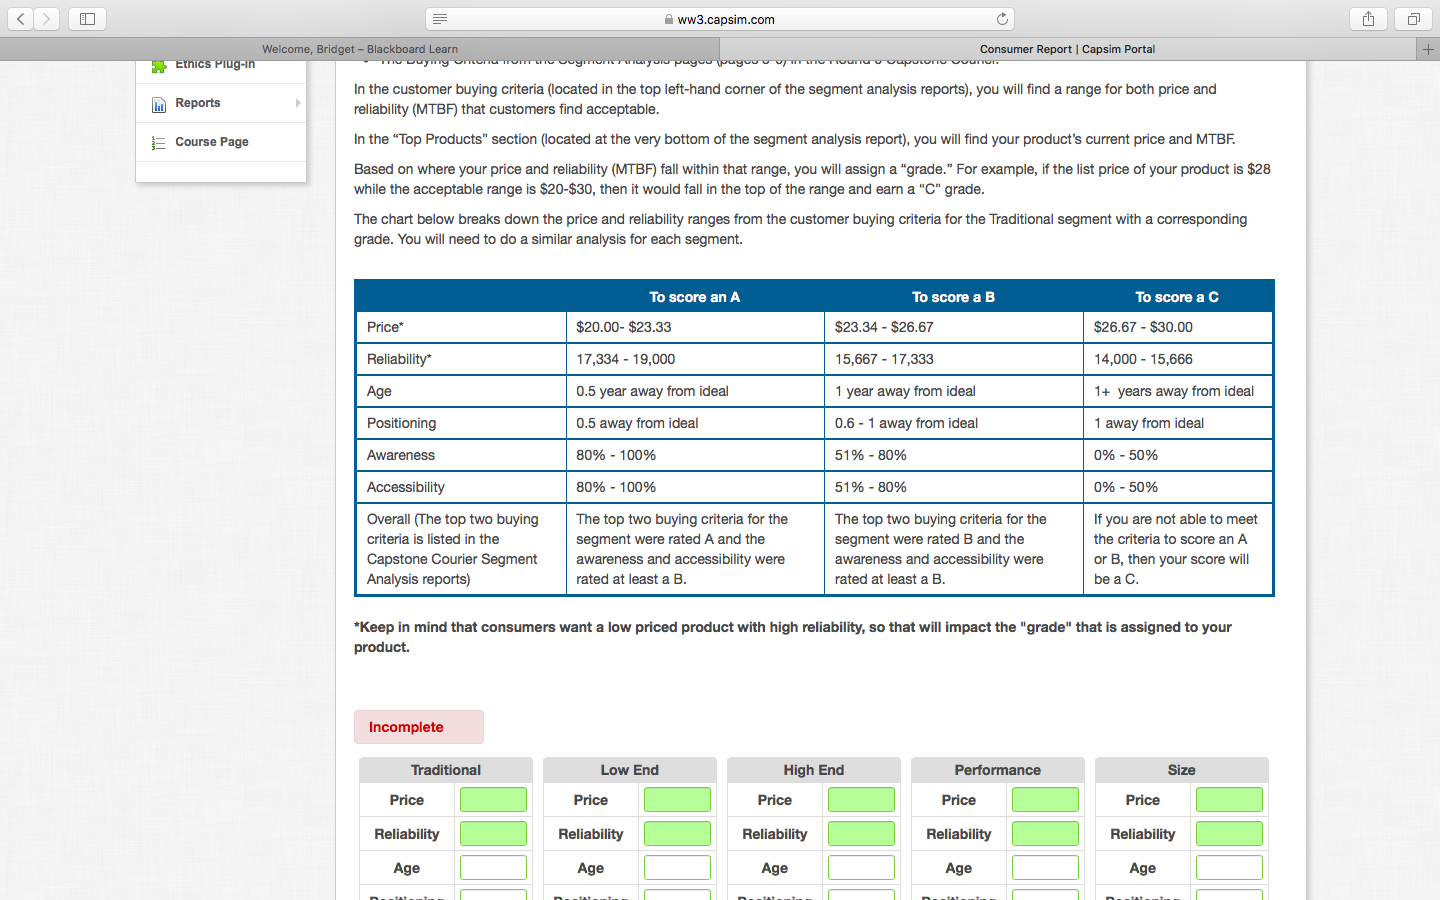1440x900 pixels.
Task: Open Reader view icon in address bar
Action: (440, 19)
